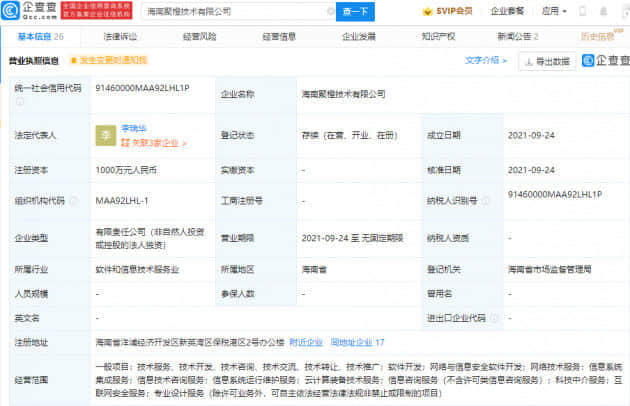The image size is (630, 406).
Task: Open the 企业套餐 link
Action: point(507,11)
